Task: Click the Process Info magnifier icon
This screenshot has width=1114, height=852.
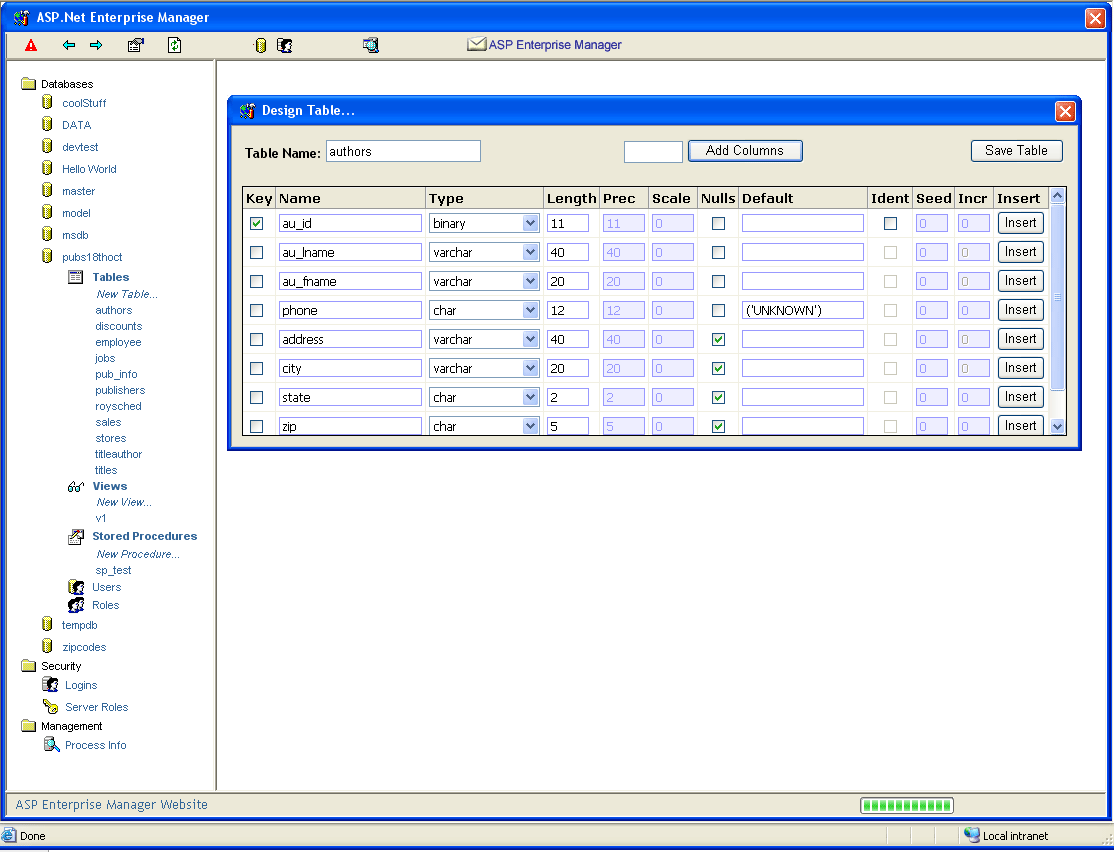Action: (51, 744)
